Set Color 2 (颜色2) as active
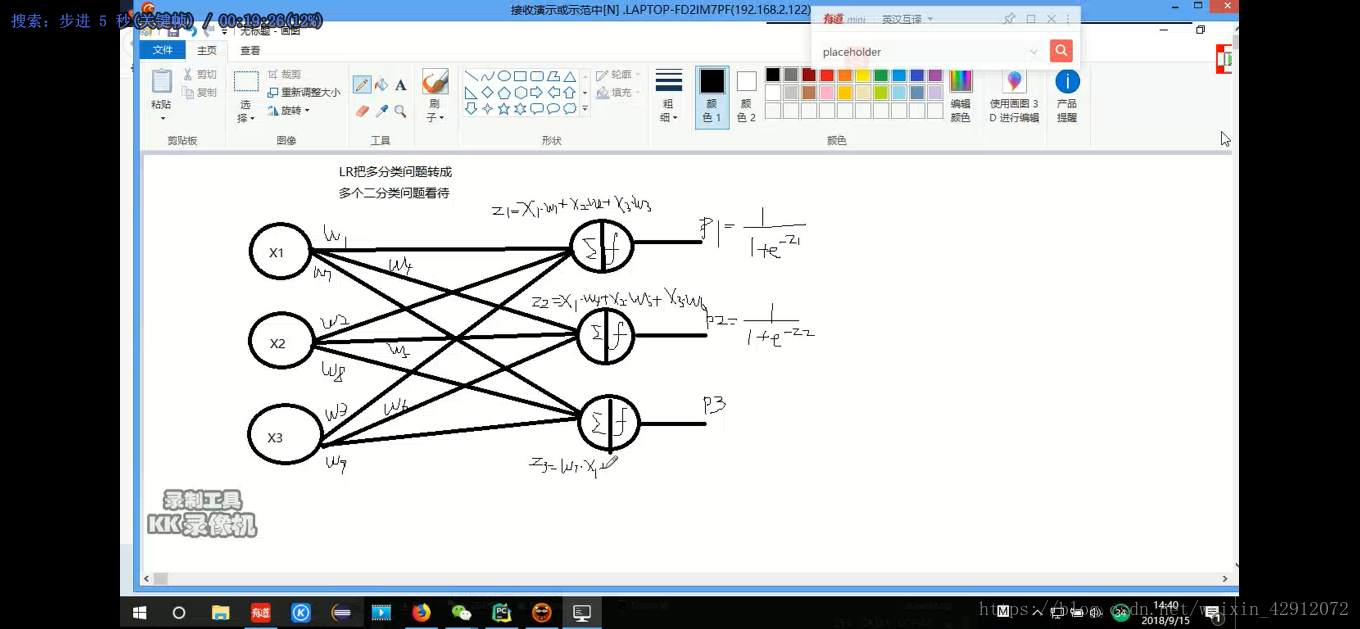Screen dimensions: 1360x629 click(746, 96)
